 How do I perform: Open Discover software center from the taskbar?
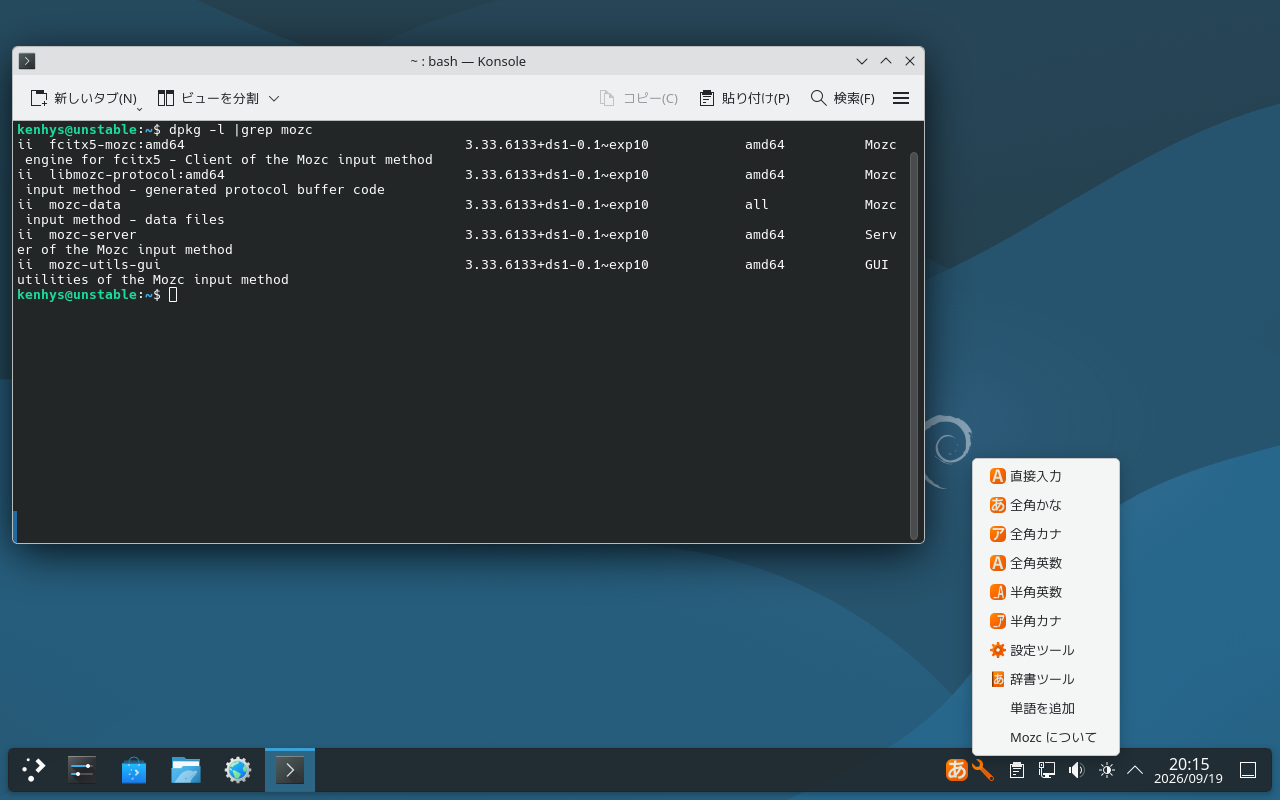click(134, 770)
